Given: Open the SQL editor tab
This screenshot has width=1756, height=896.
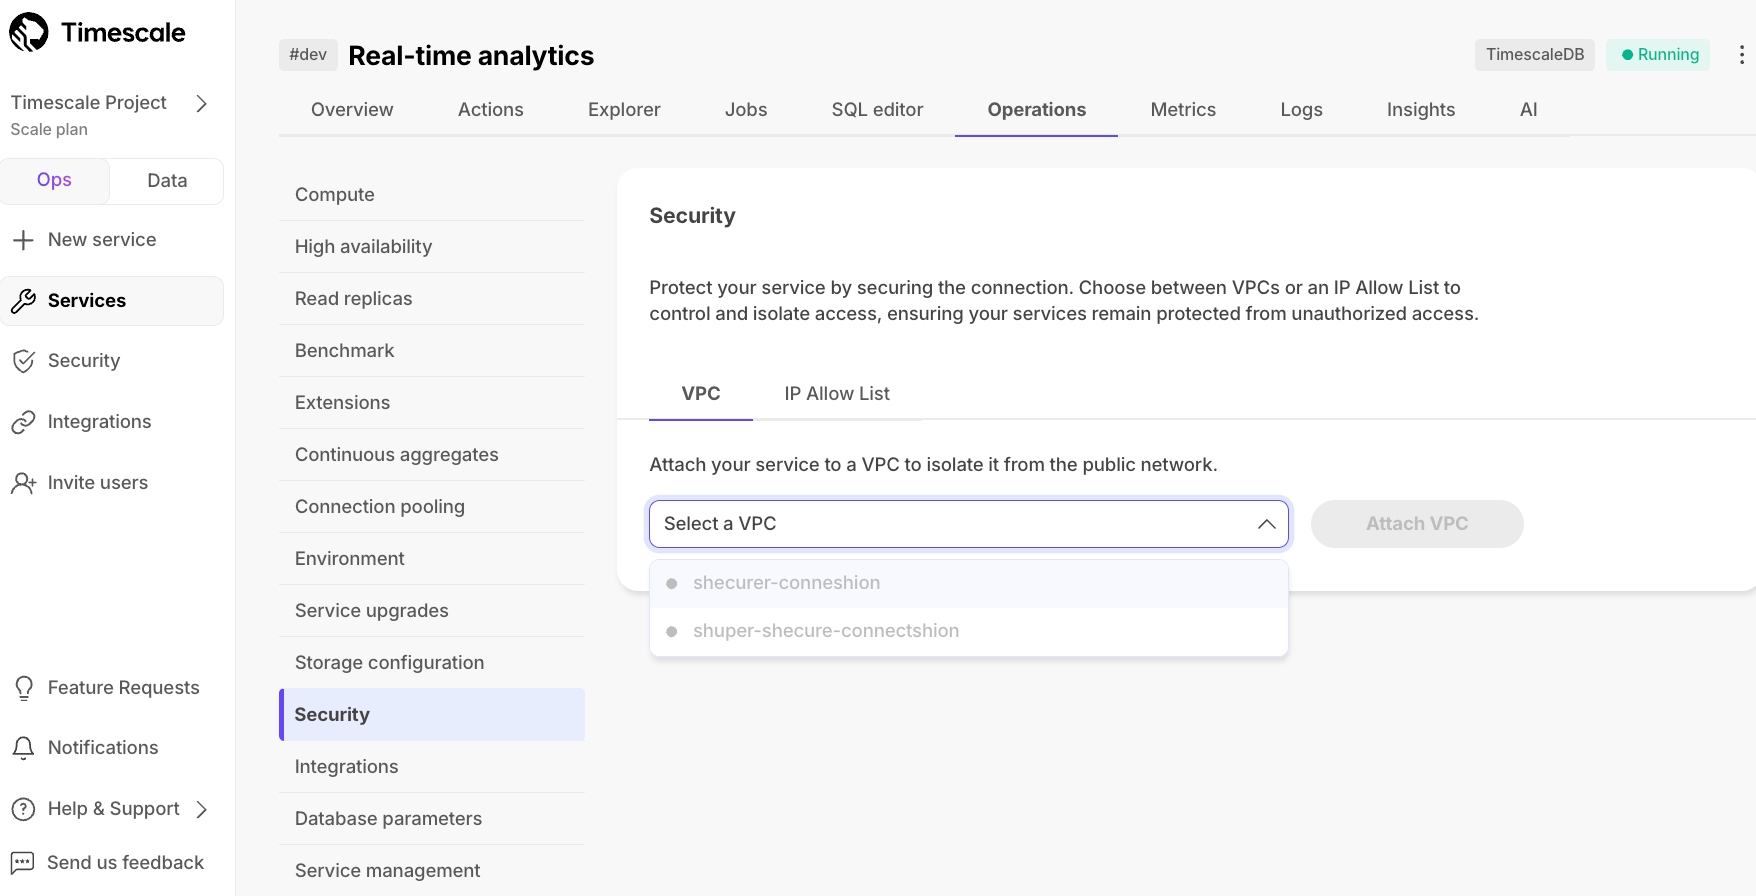Looking at the screenshot, I should (x=877, y=110).
